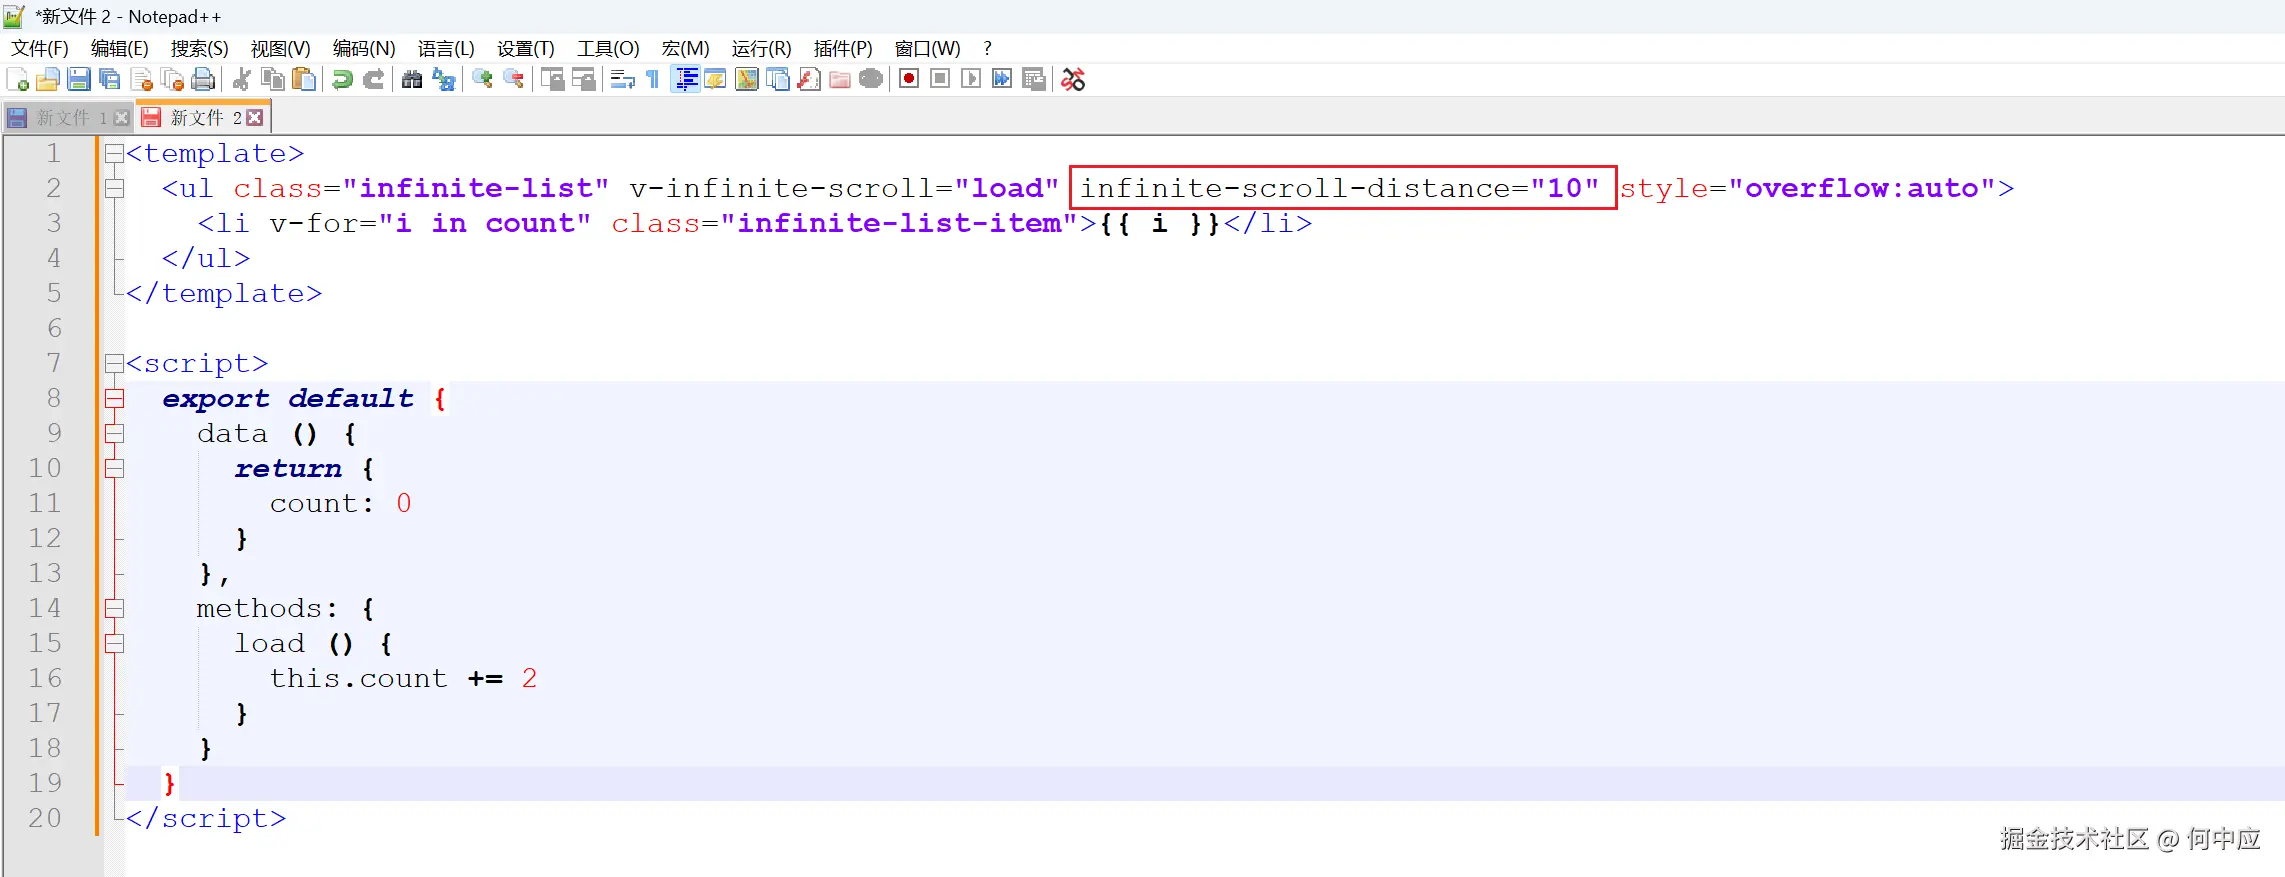The image size is (2285, 877).
Task: Toggle synchronized vertical scrolling
Action: (x=552, y=80)
